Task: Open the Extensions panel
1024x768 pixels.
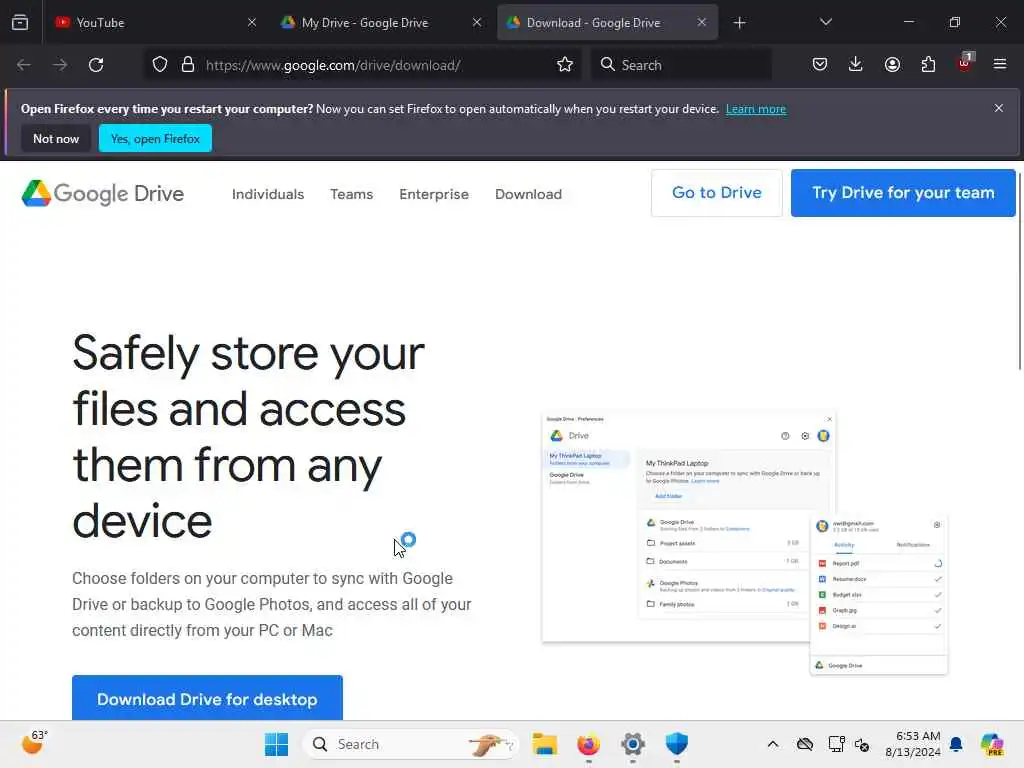Action: pos(928,65)
